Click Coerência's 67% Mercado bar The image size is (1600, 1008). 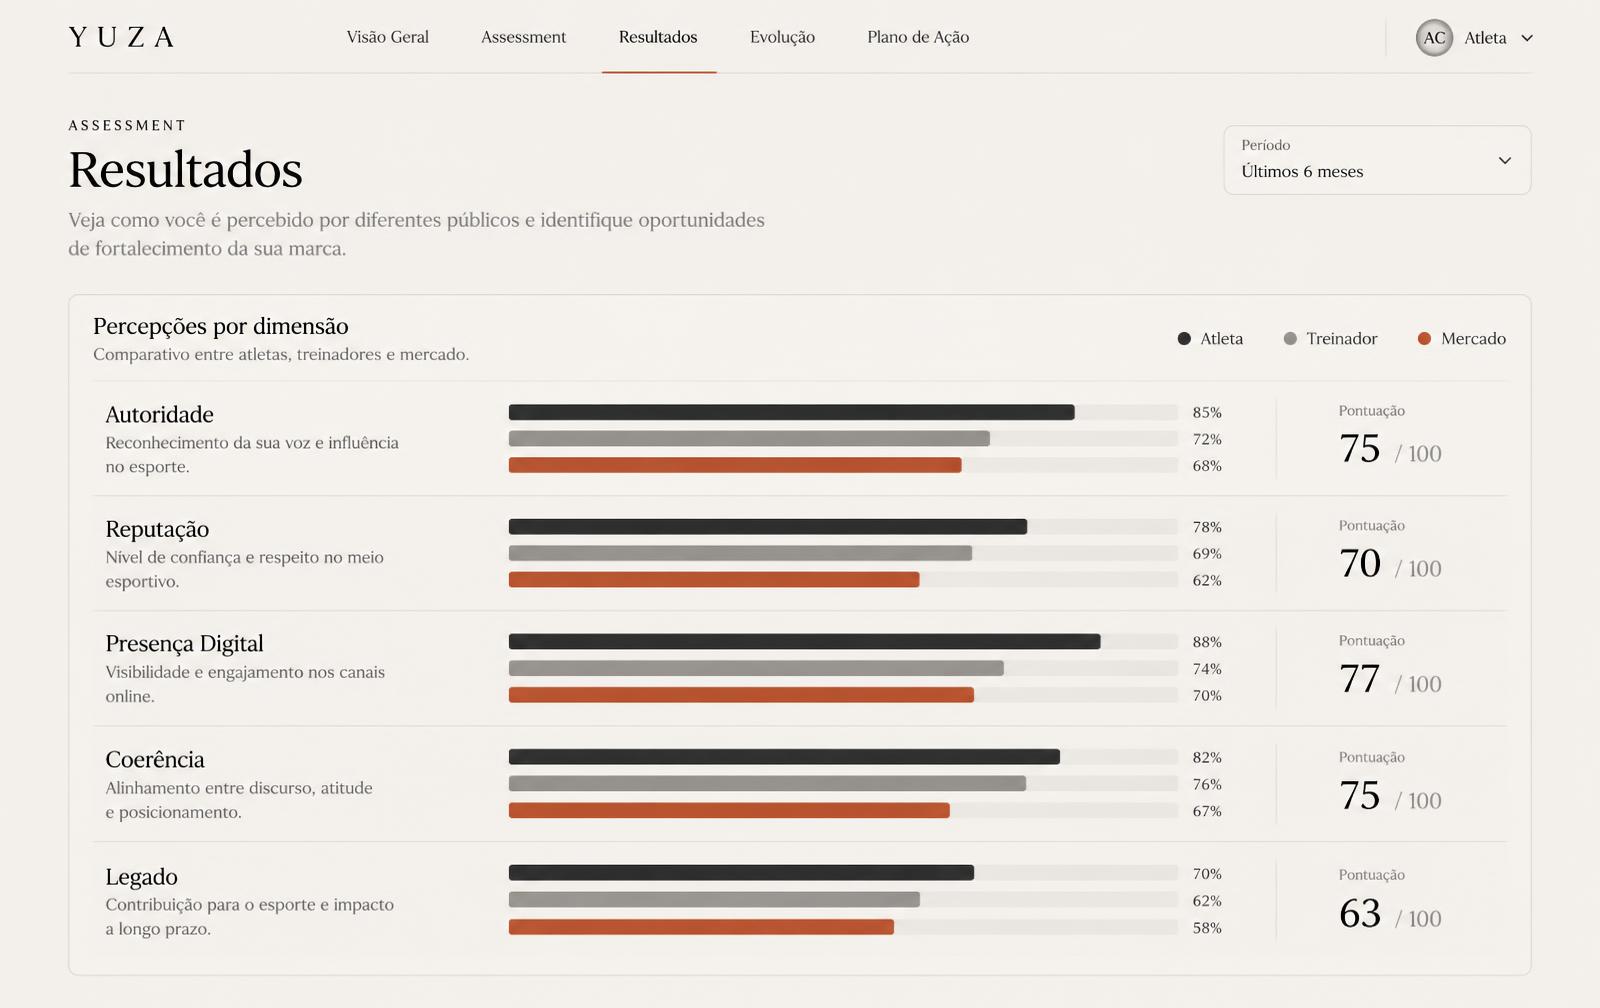(x=729, y=811)
